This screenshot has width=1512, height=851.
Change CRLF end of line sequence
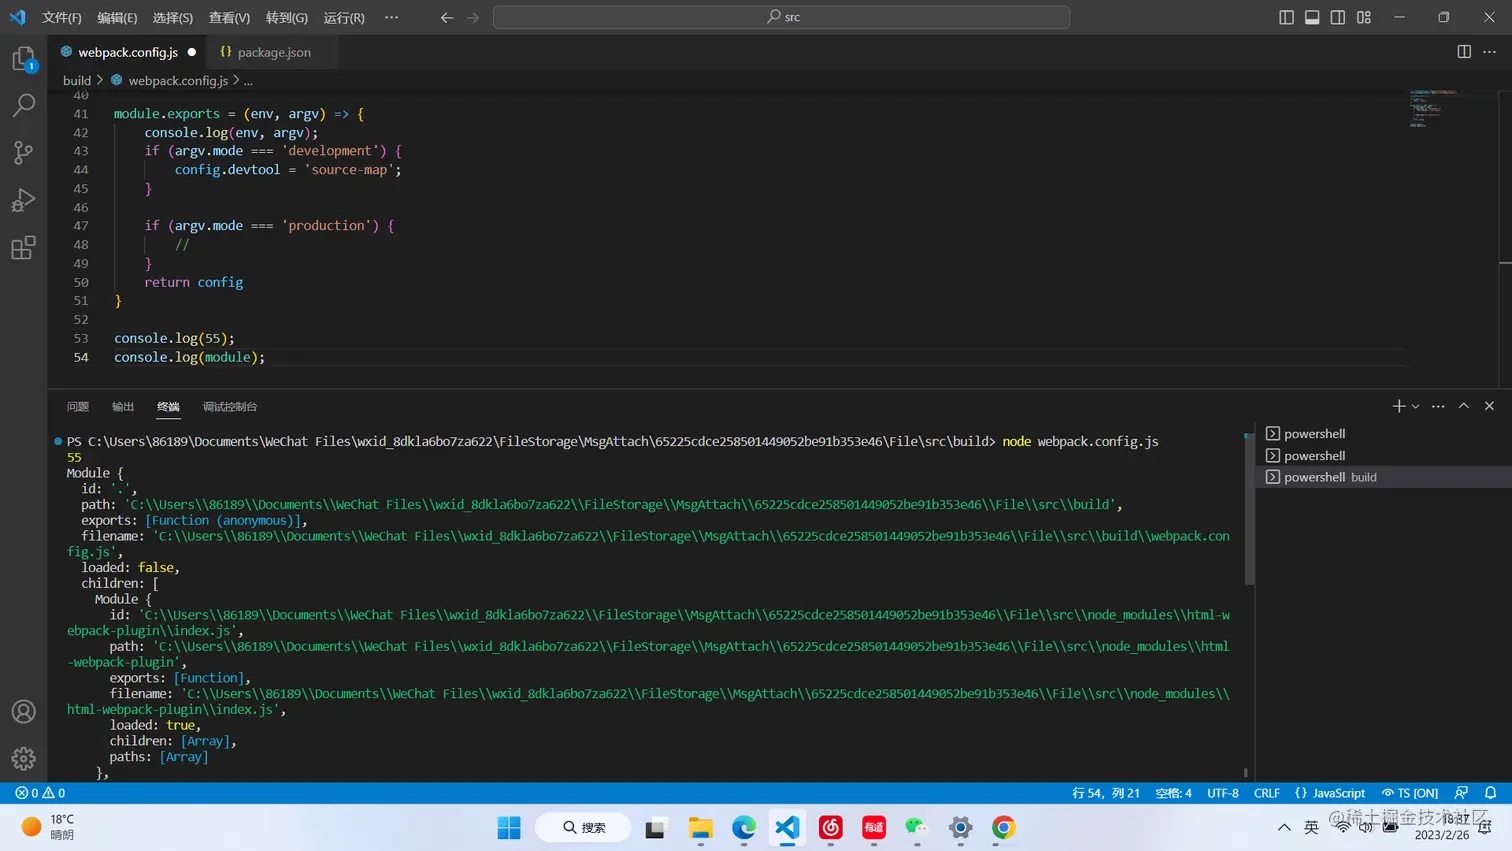pos(1267,793)
